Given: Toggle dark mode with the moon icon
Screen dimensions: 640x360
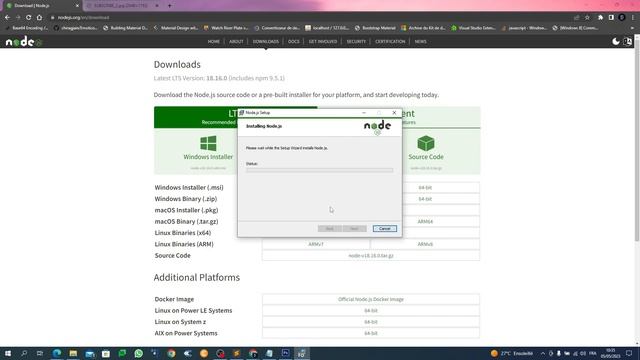Looking at the screenshot, I should (x=616, y=41).
